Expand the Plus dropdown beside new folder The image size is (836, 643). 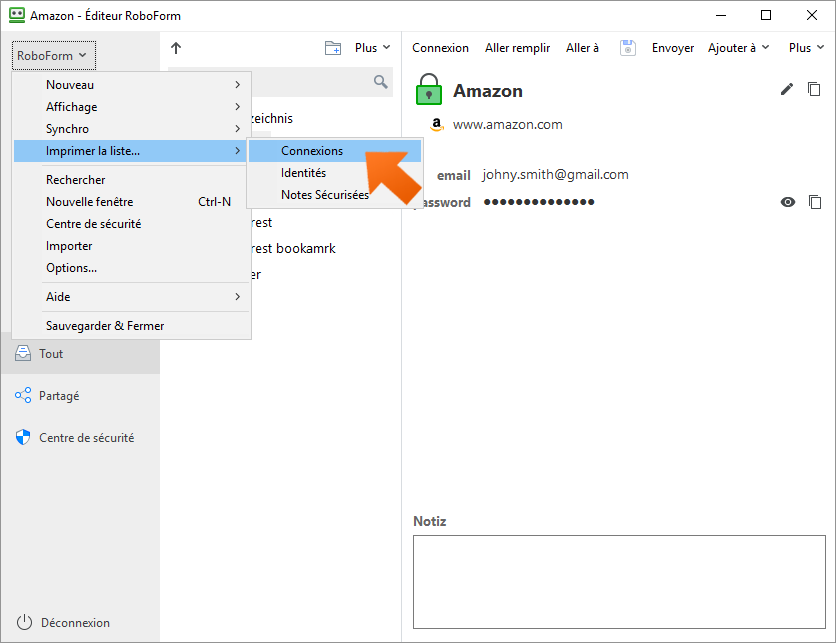pos(372,48)
